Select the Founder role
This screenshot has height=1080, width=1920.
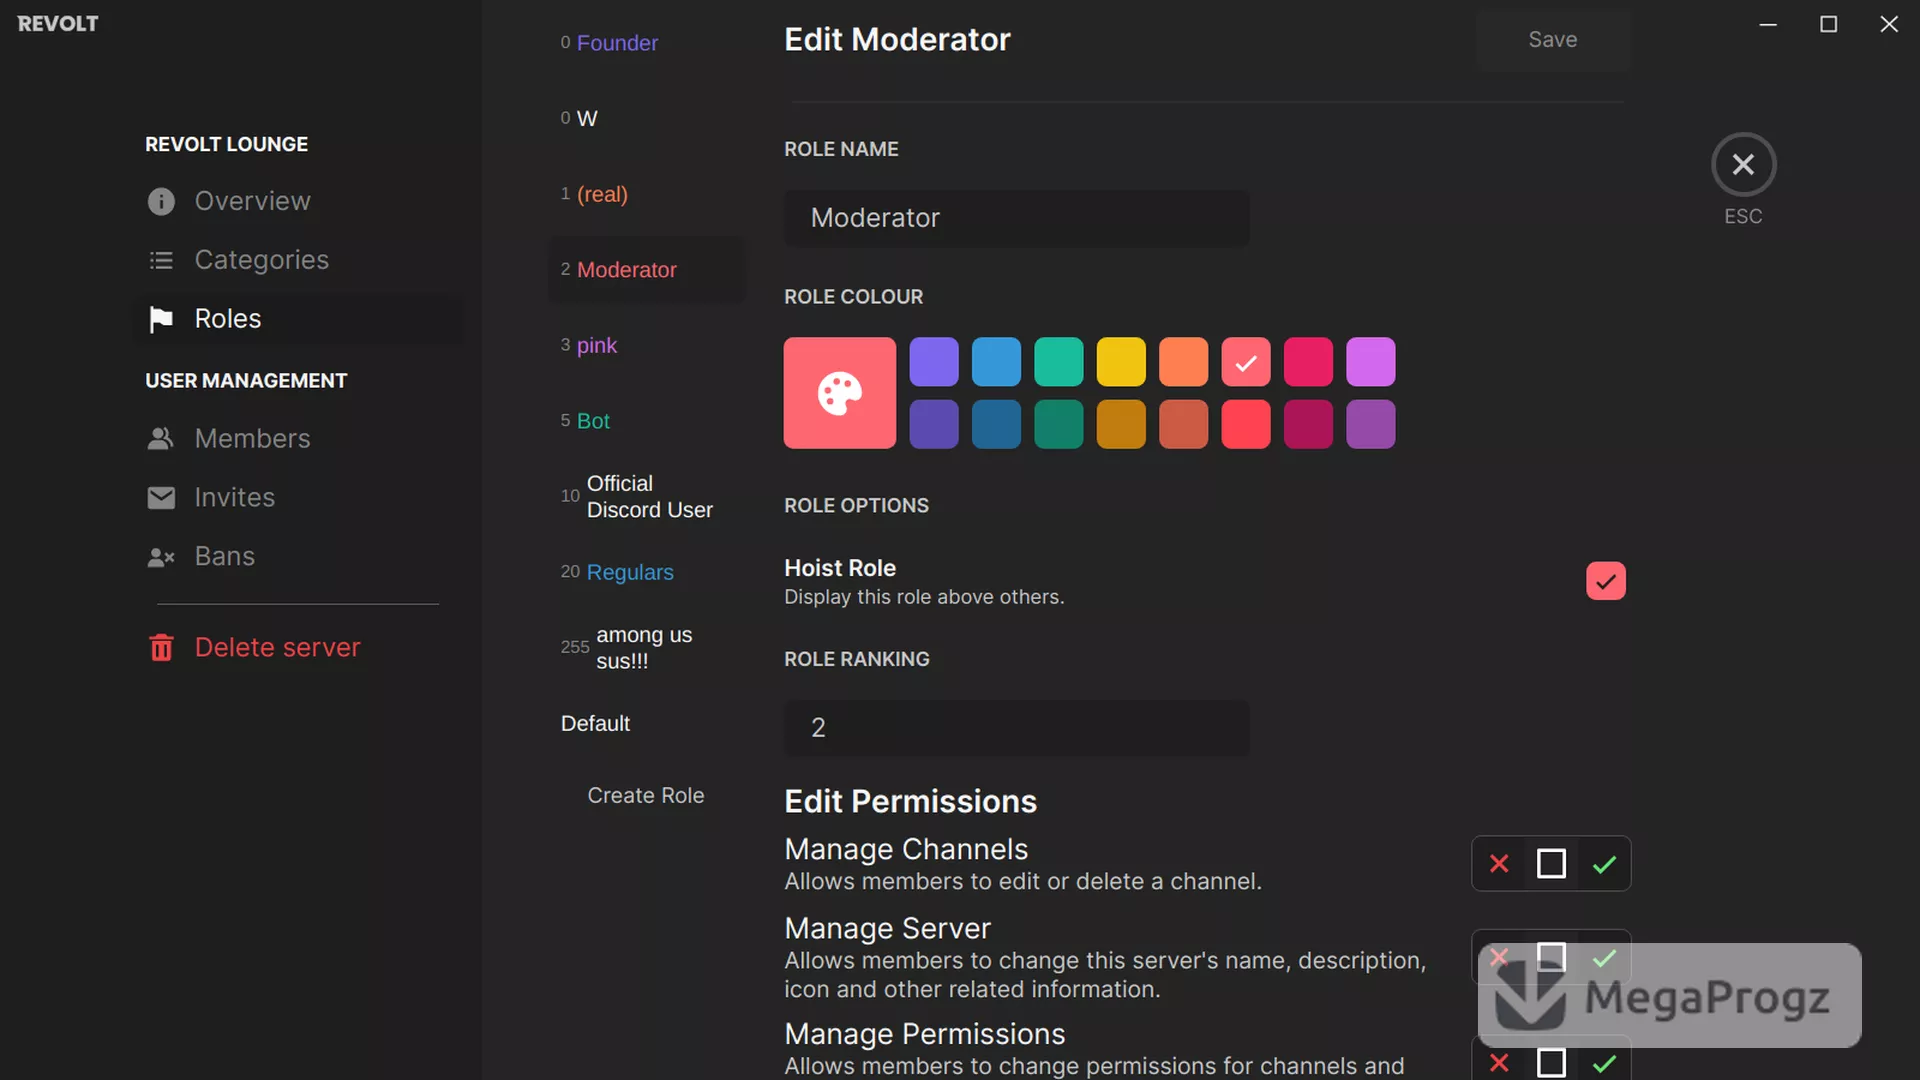[647, 43]
